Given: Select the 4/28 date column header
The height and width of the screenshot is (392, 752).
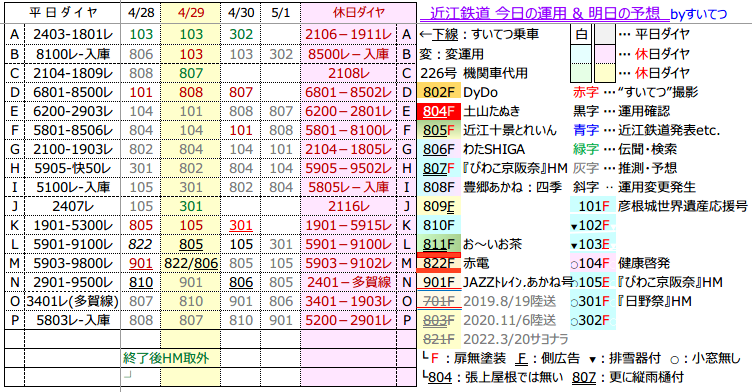Looking at the screenshot, I should tap(141, 13).
